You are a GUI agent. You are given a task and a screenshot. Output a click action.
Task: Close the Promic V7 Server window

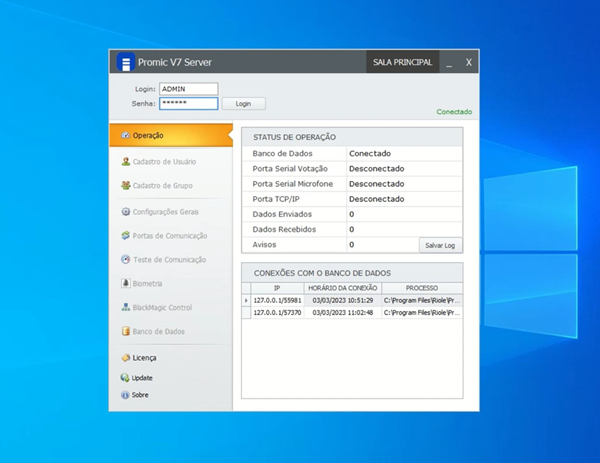click(468, 62)
